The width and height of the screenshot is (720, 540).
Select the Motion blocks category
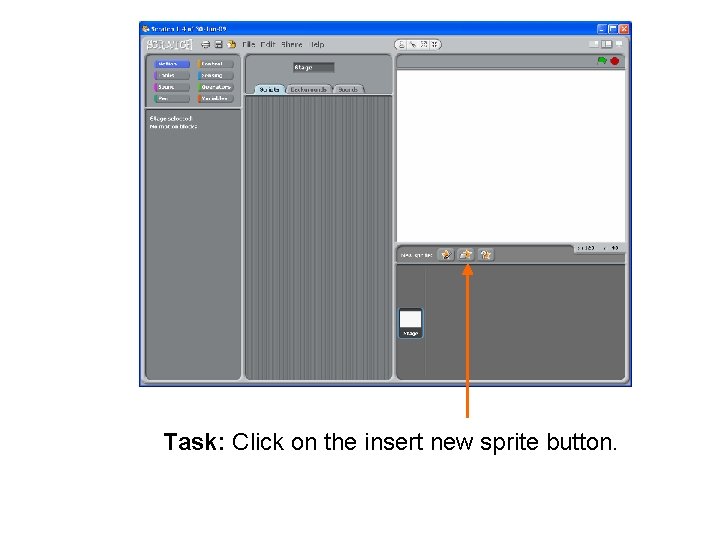pyautogui.click(x=171, y=64)
